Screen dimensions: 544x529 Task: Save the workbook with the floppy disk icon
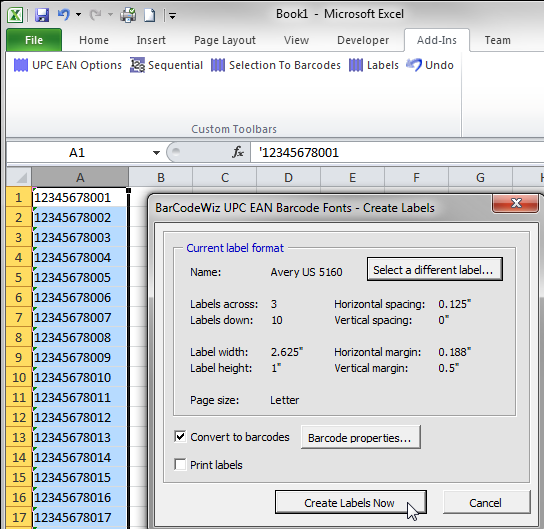[x=42, y=15]
